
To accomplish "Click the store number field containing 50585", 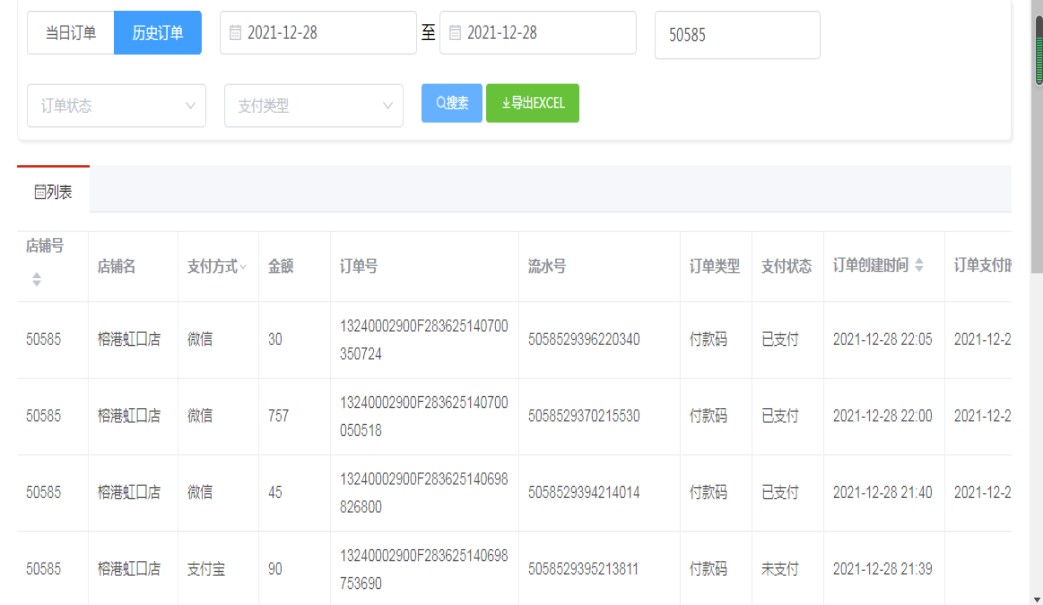I will [737, 35].
